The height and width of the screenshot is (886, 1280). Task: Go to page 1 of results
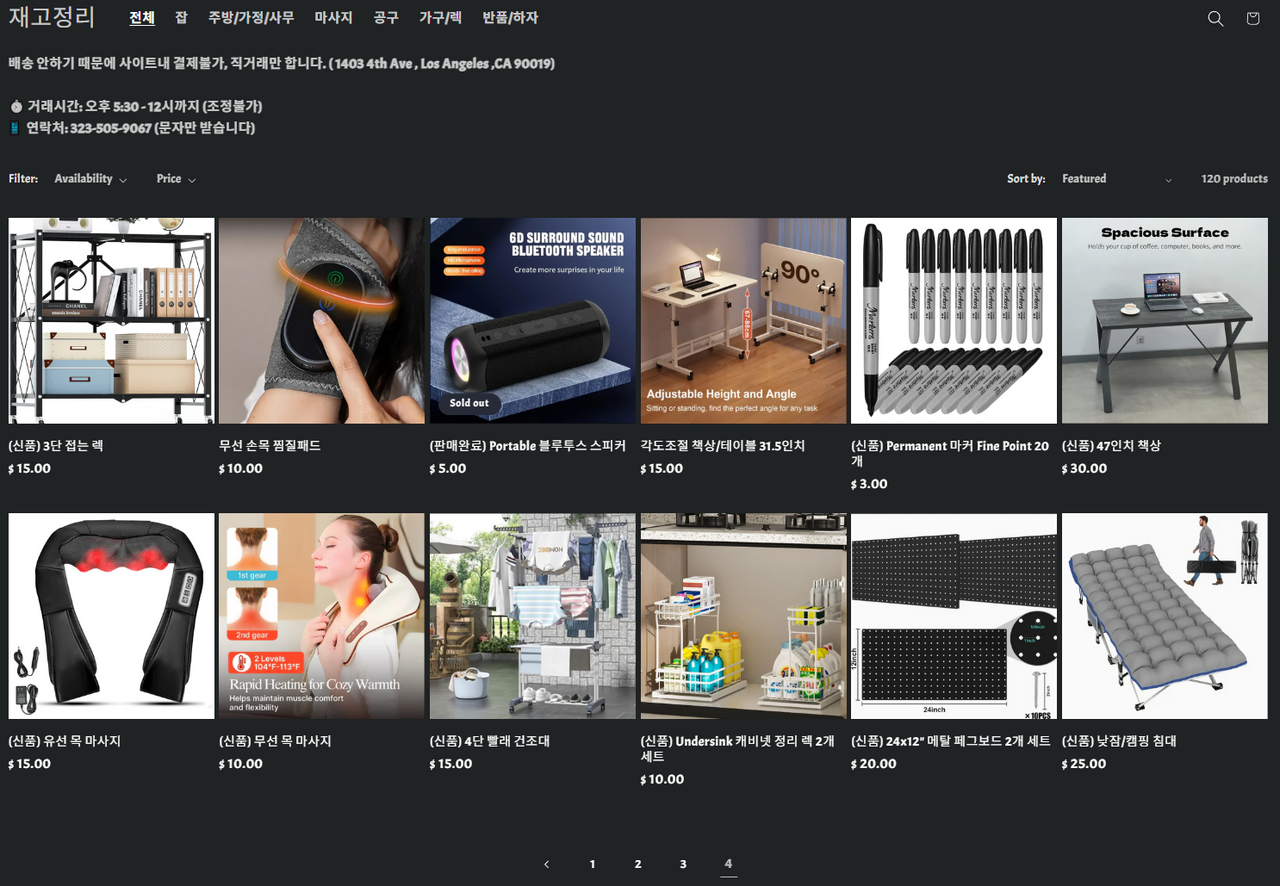coord(592,864)
